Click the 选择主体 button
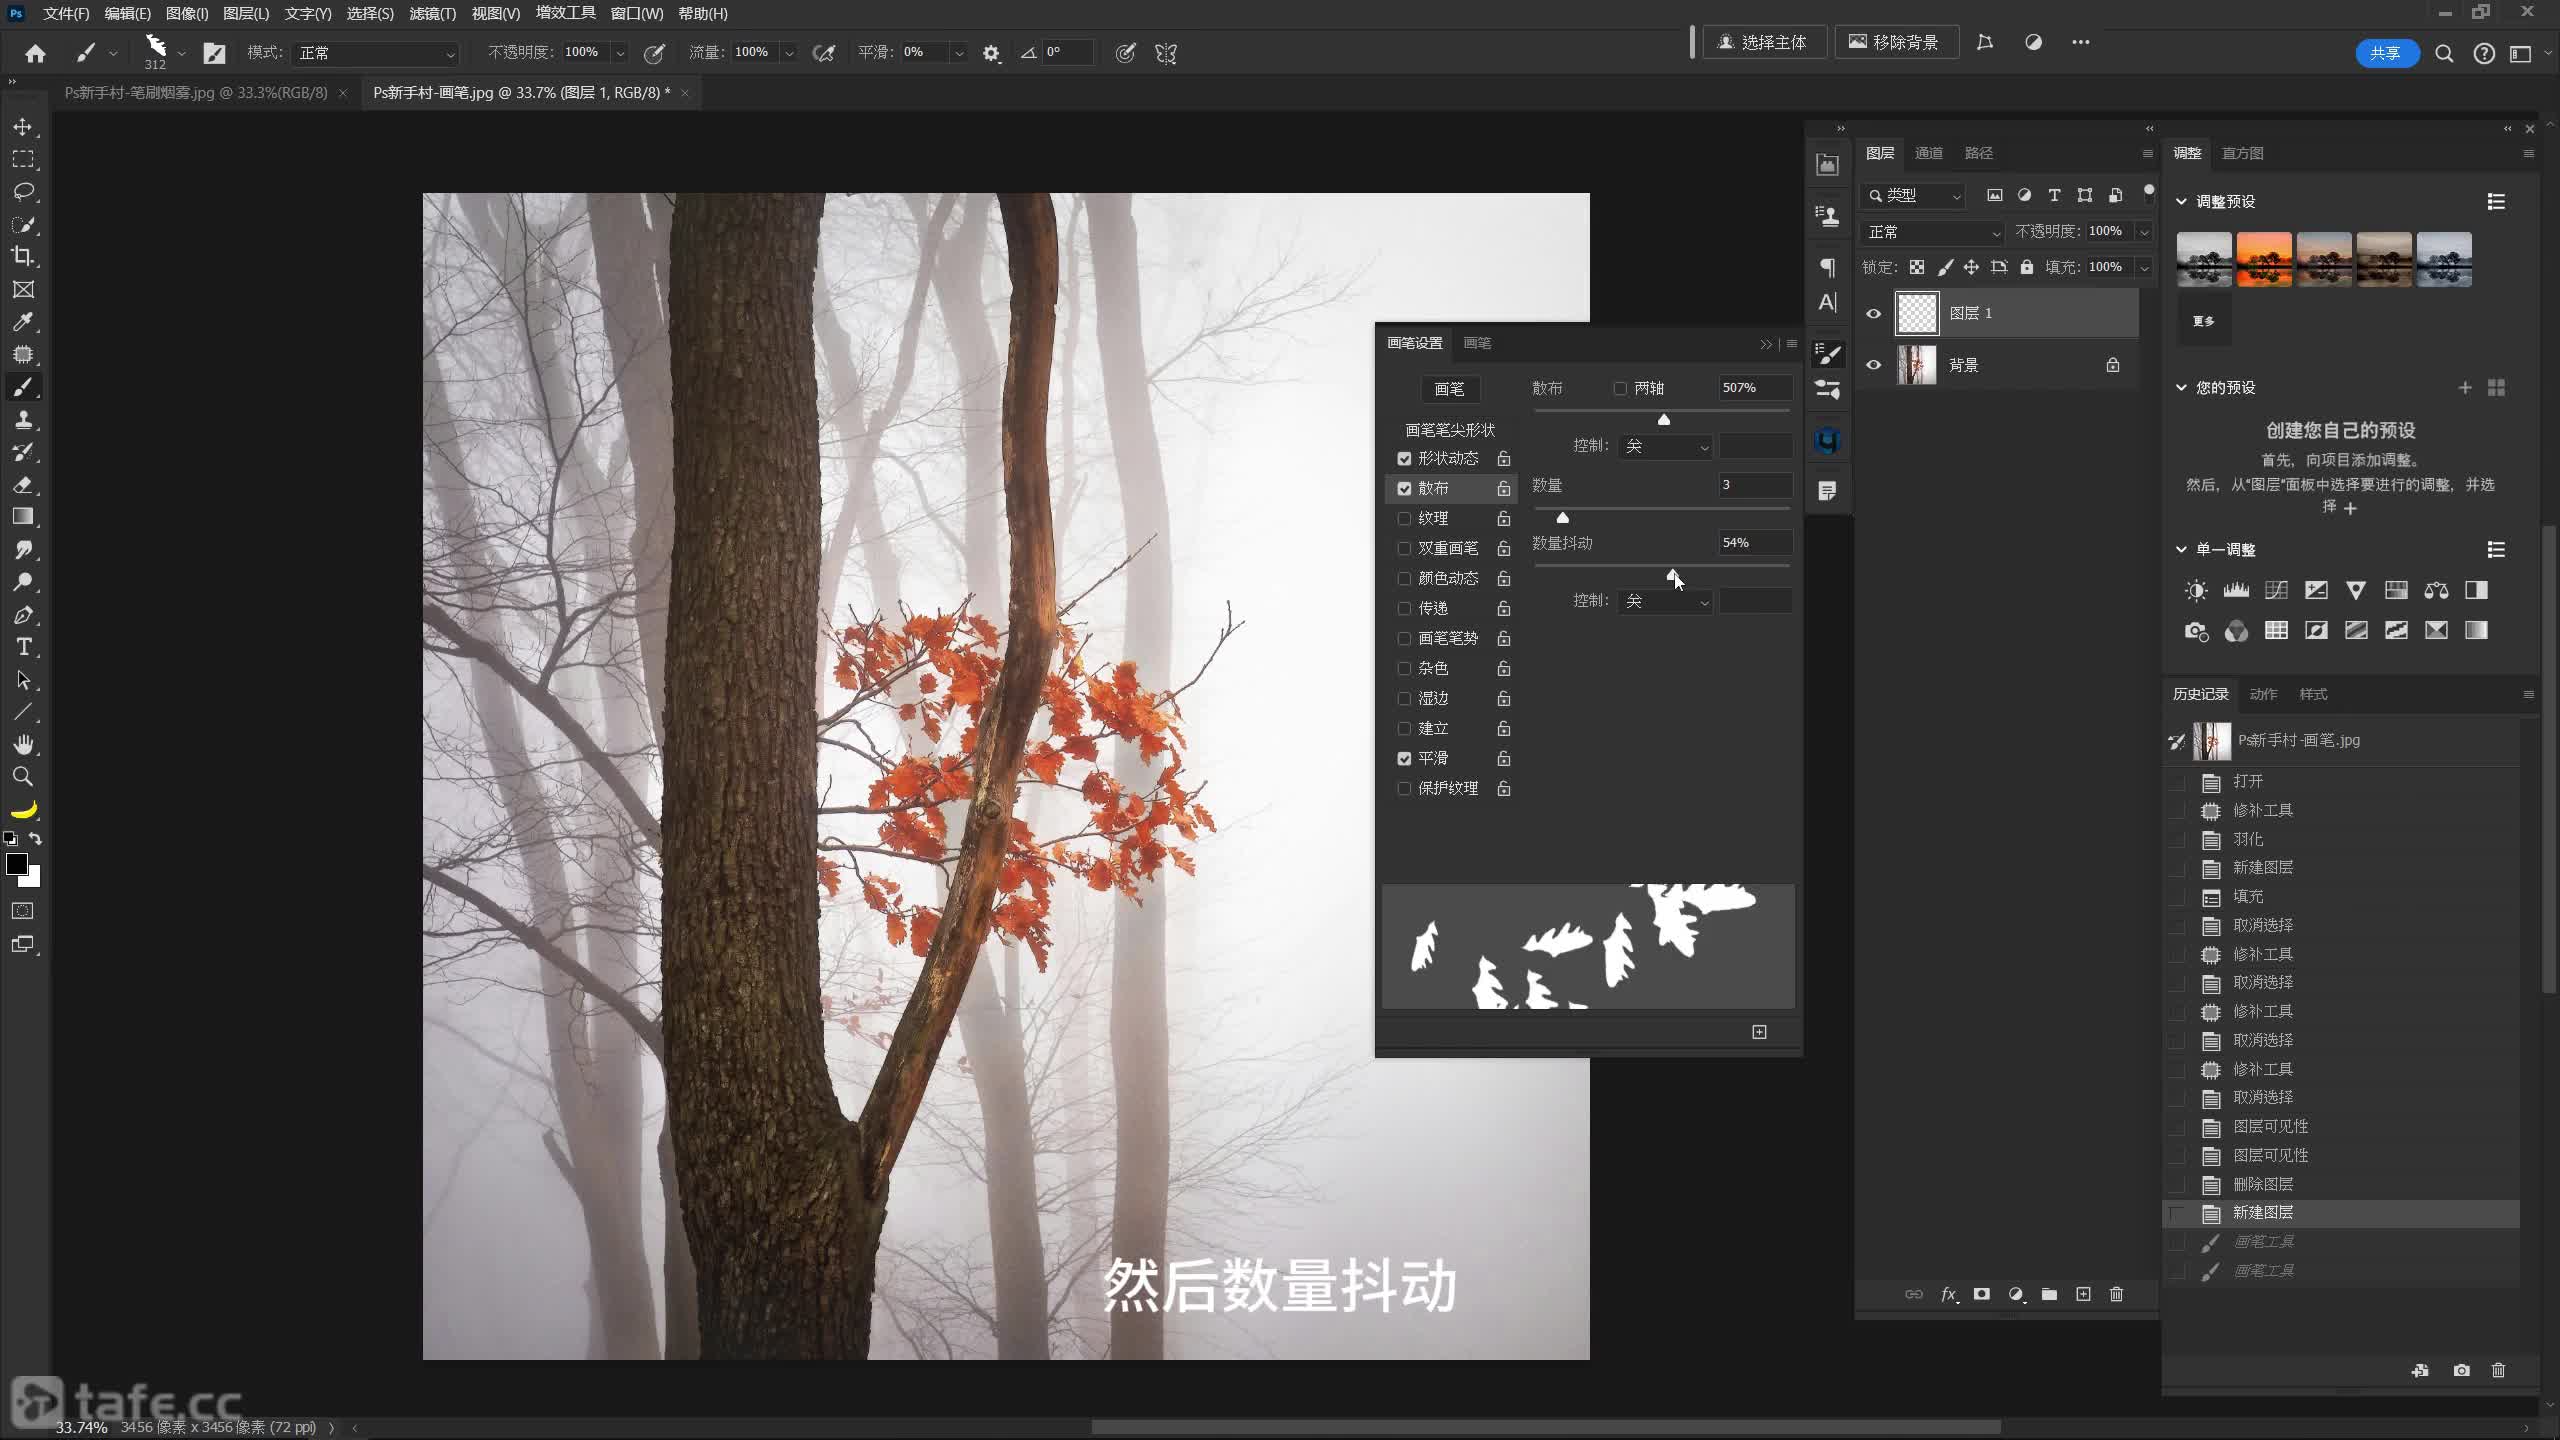The height and width of the screenshot is (1440, 2560). point(1764,42)
